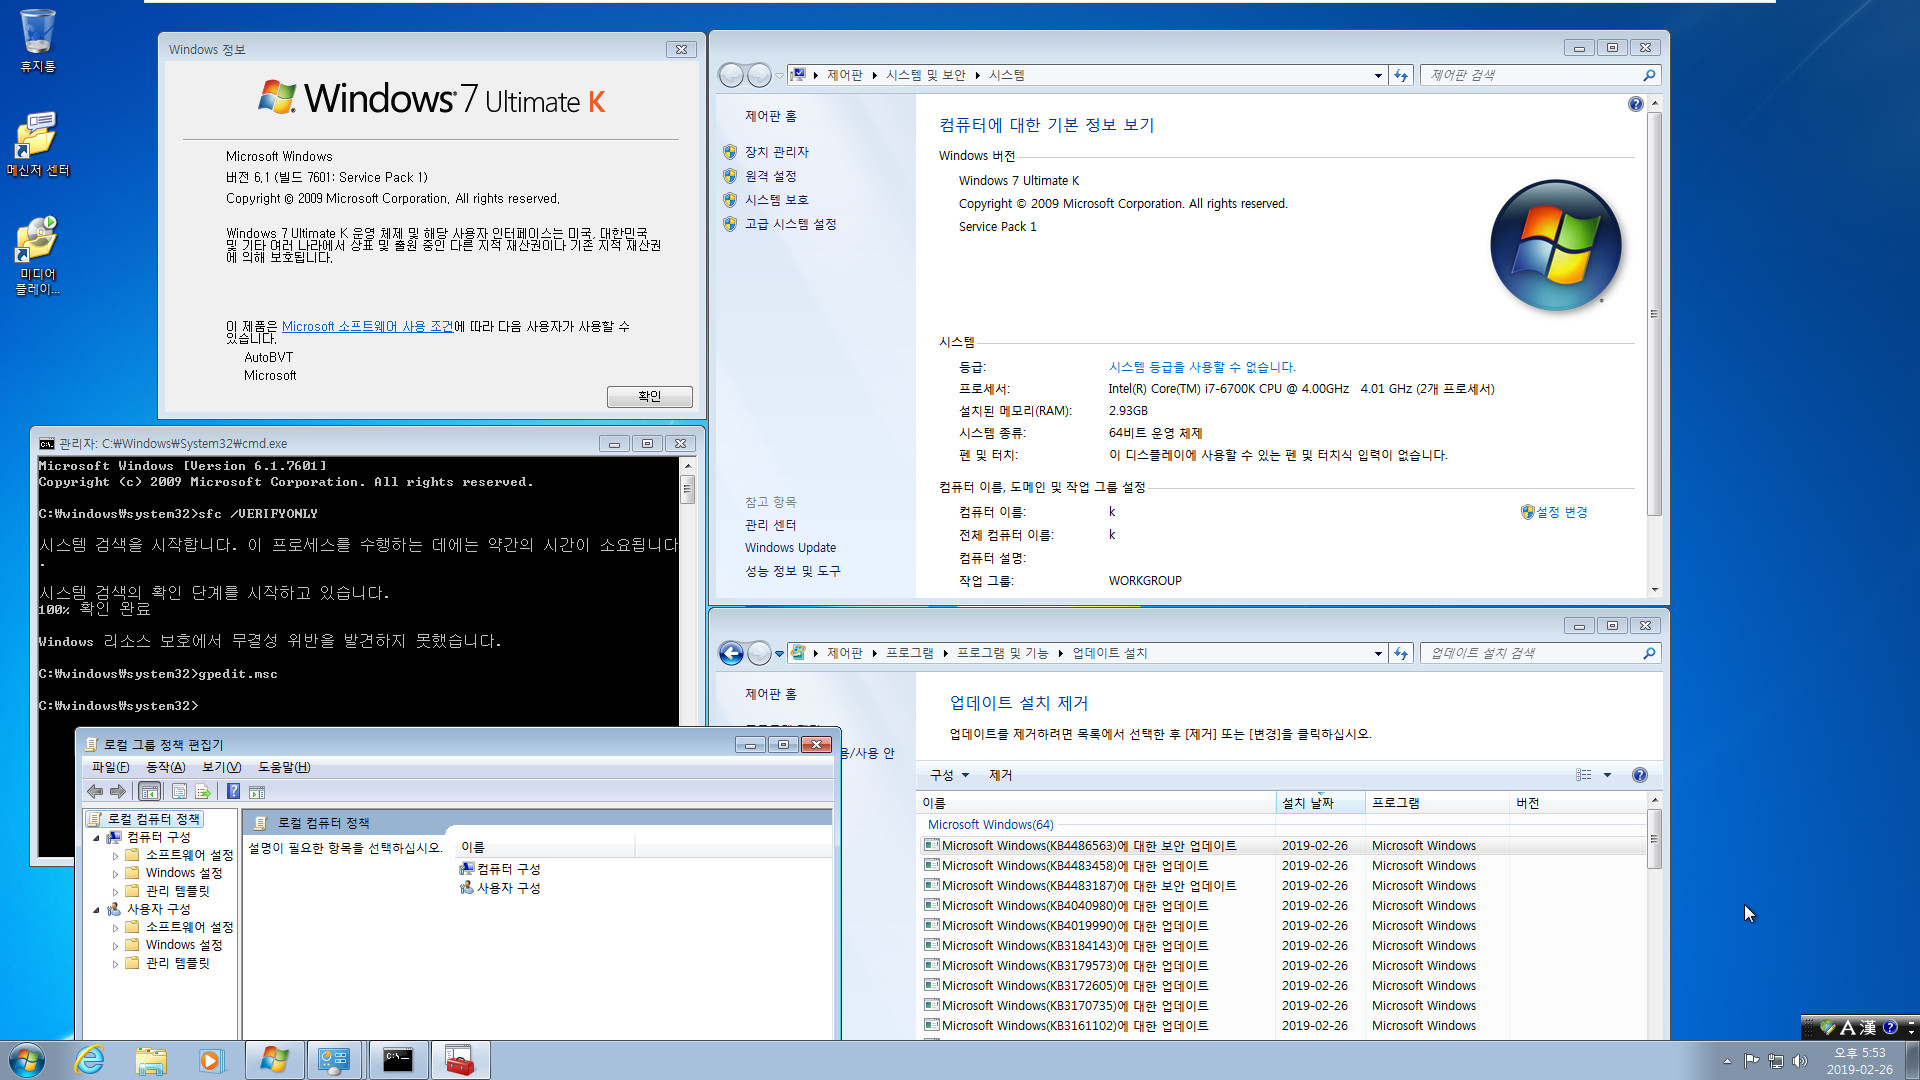Click 확인 button in Windows 정보 dialog
The width and height of the screenshot is (1920, 1080).
coord(649,396)
